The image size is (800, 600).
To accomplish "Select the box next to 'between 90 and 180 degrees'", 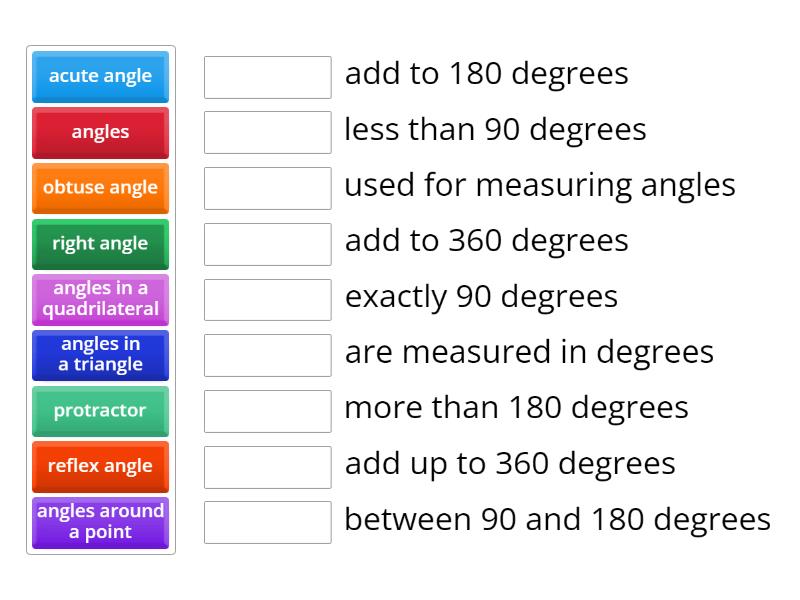I will point(267,522).
